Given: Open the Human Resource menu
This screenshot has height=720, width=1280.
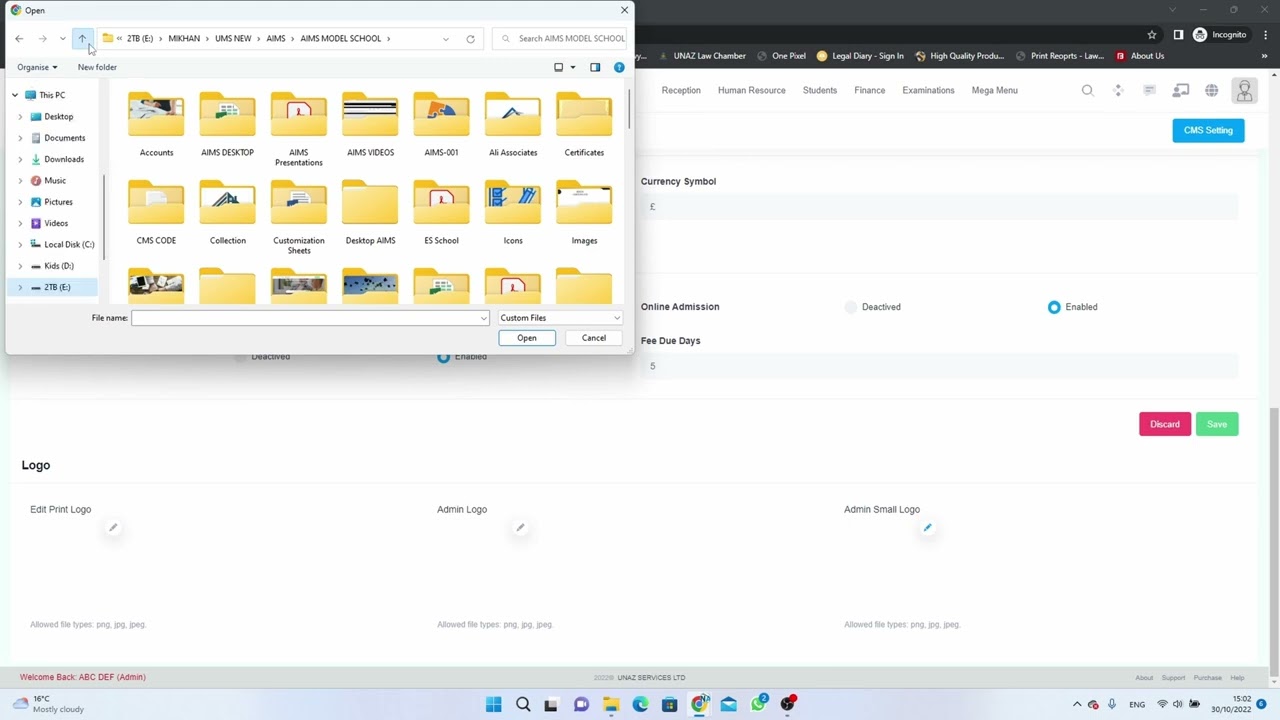Looking at the screenshot, I should [x=751, y=90].
